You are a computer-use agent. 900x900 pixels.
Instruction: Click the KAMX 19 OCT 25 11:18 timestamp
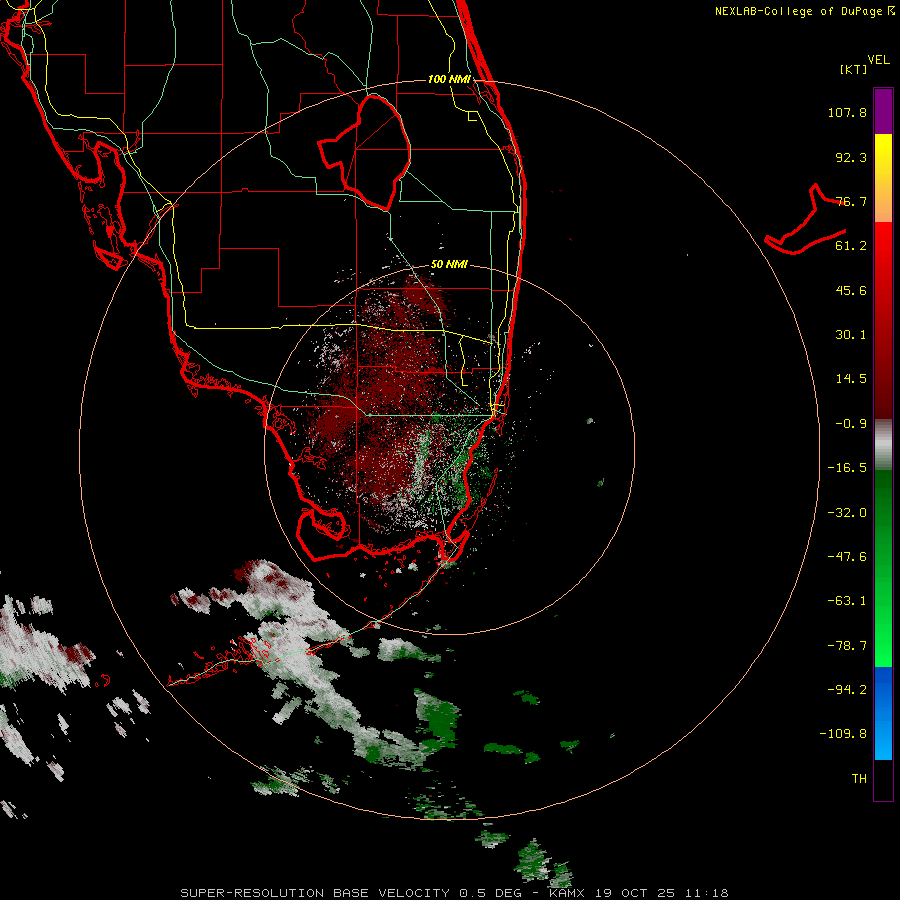pos(638,893)
